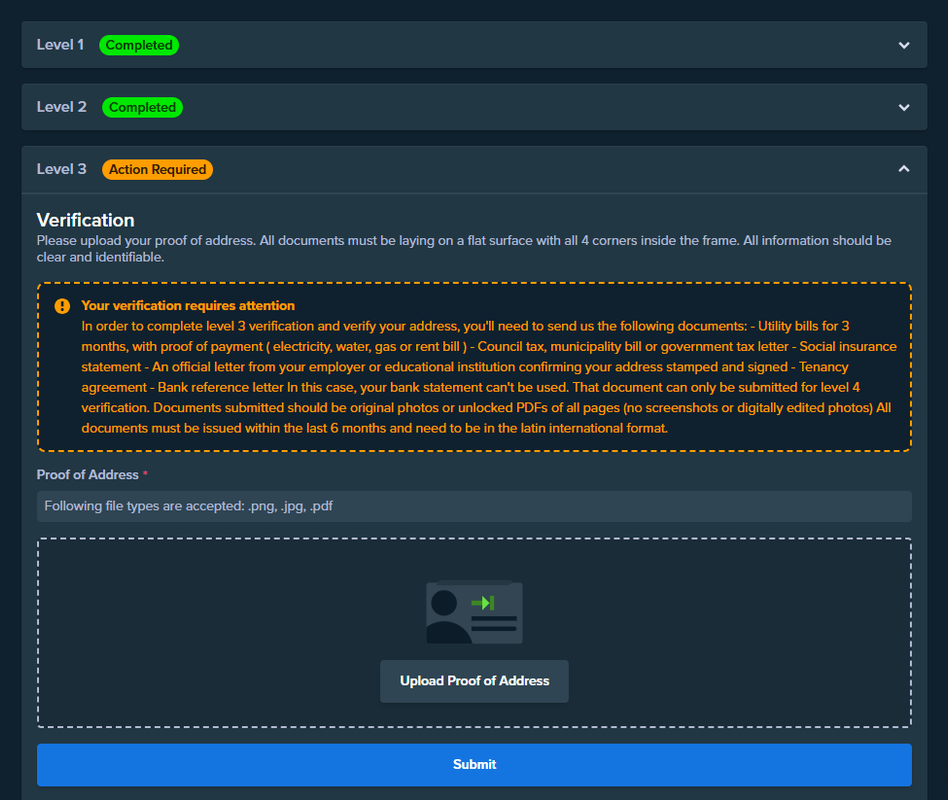Click the orange required-documents warning paragraph
The width and height of the screenshot is (948, 800).
(489, 377)
